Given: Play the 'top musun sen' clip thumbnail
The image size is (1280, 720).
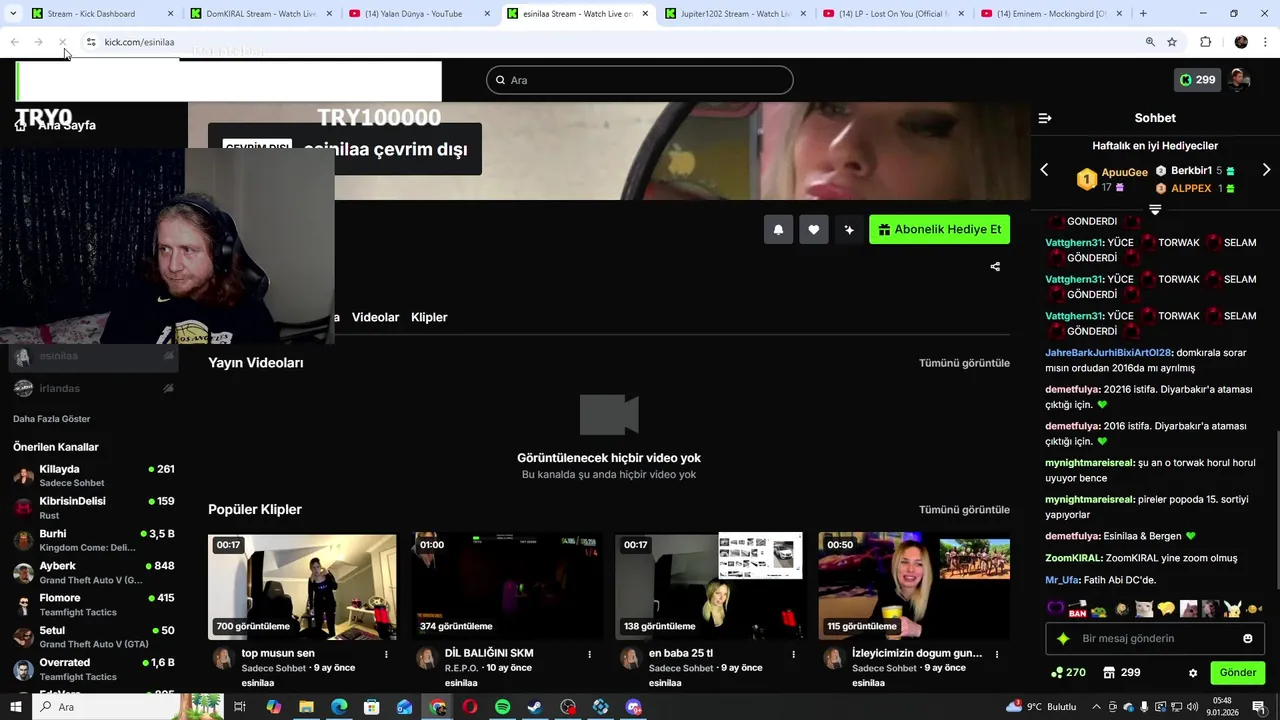Looking at the screenshot, I should tap(302, 586).
